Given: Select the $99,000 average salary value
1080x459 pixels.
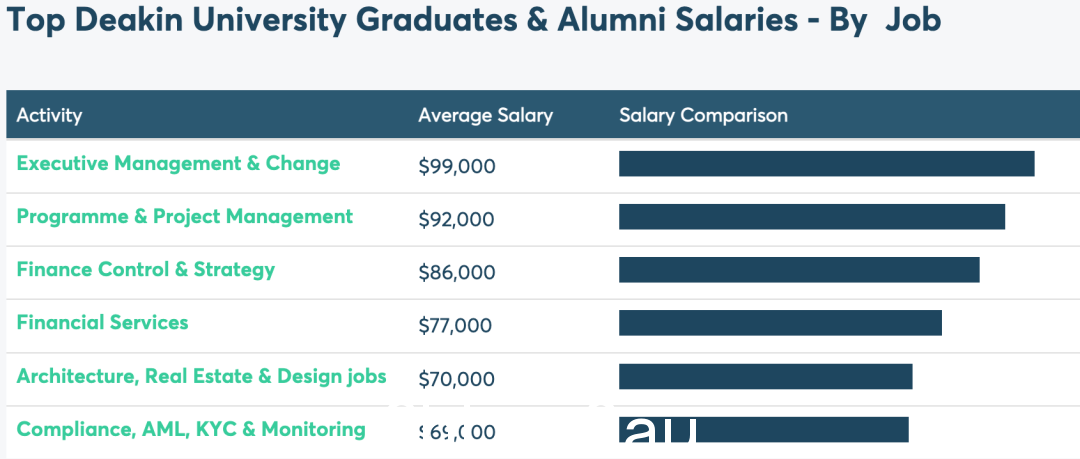Looking at the screenshot, I should (x=457, y=167).
